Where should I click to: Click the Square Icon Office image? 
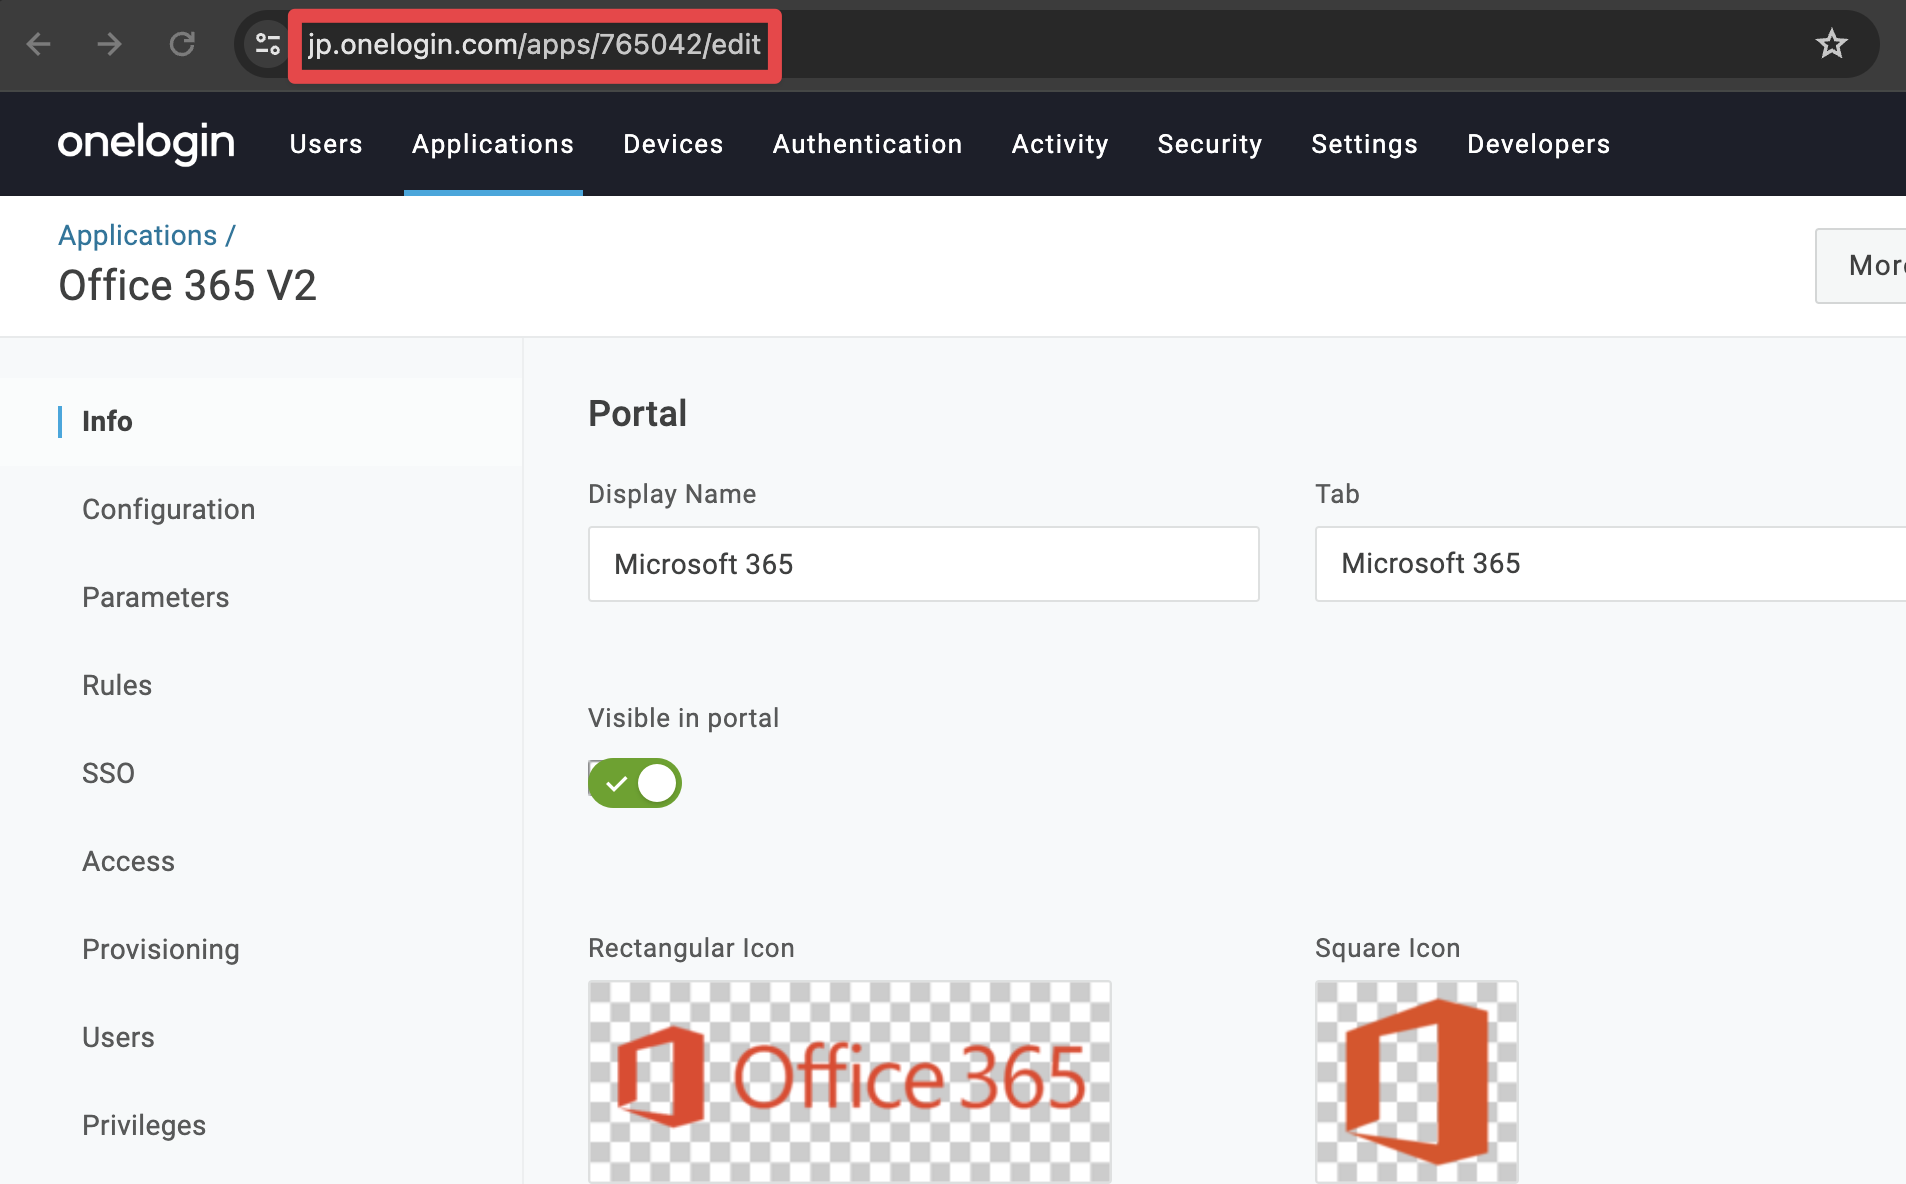click(1416, 1082)
